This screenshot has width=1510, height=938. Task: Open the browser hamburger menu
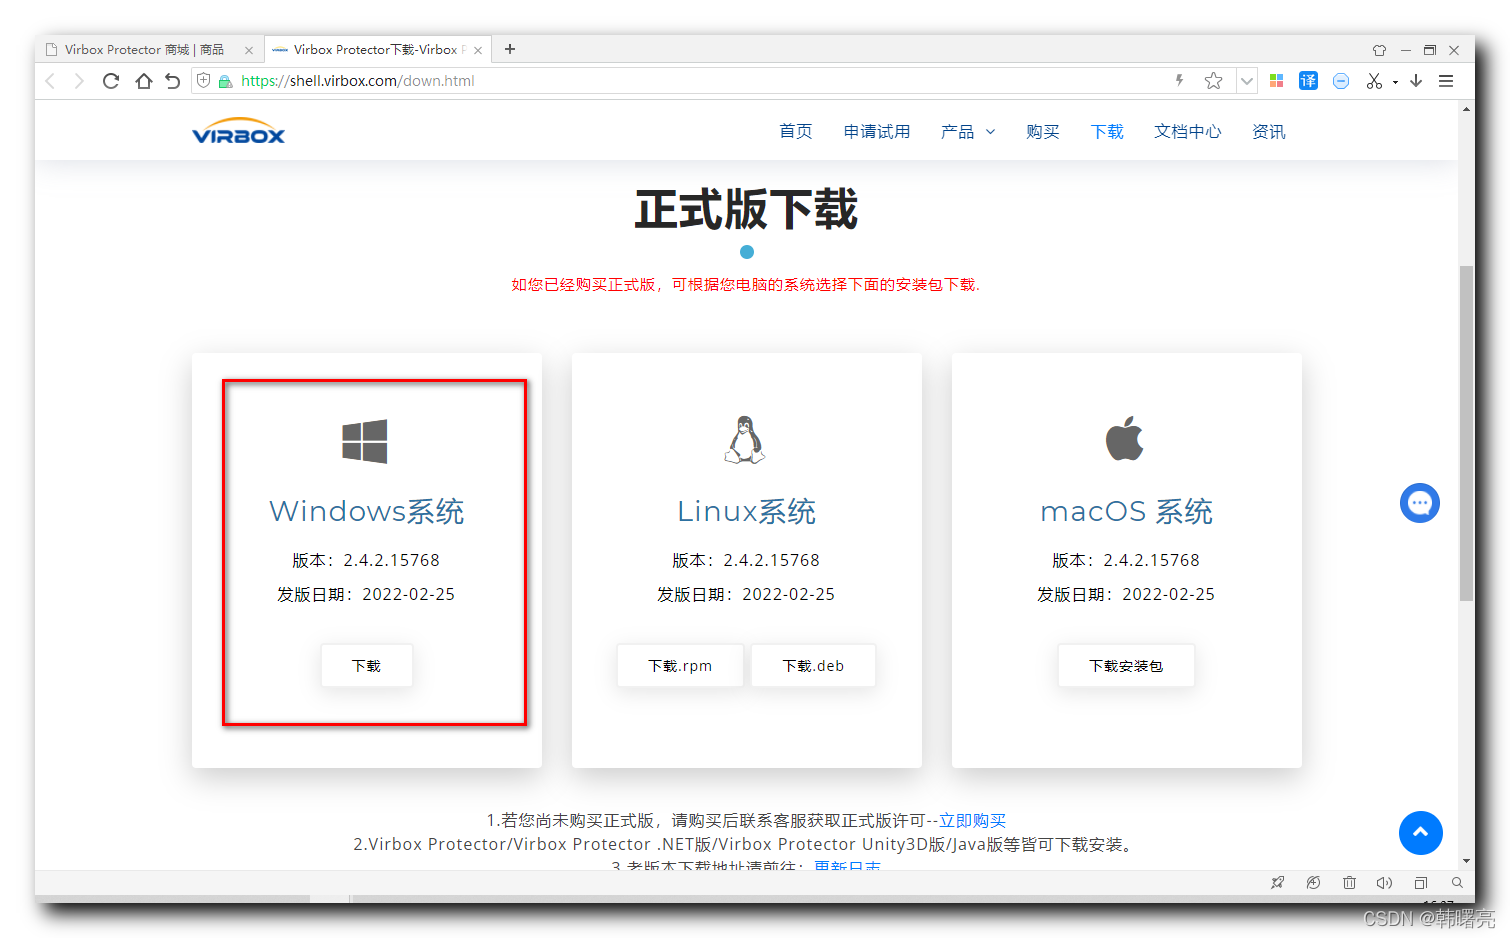pyautogui.click(x=1446, y=81)
